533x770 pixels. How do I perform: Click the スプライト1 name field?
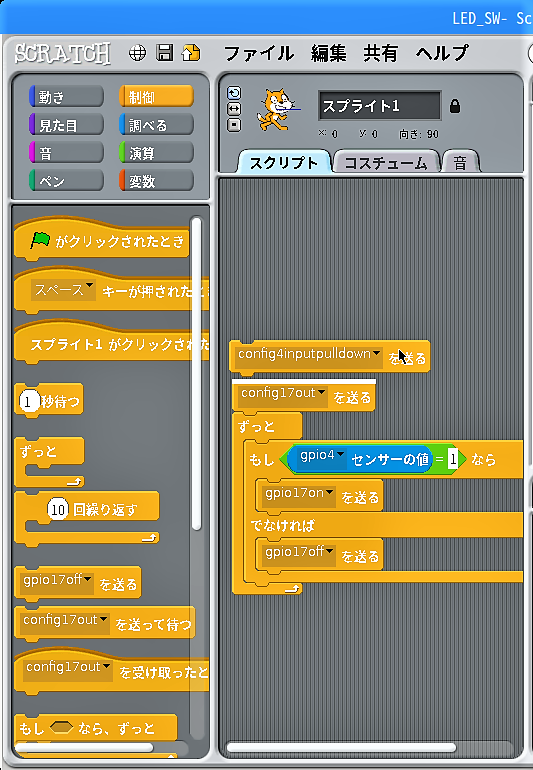pos(380,106)
